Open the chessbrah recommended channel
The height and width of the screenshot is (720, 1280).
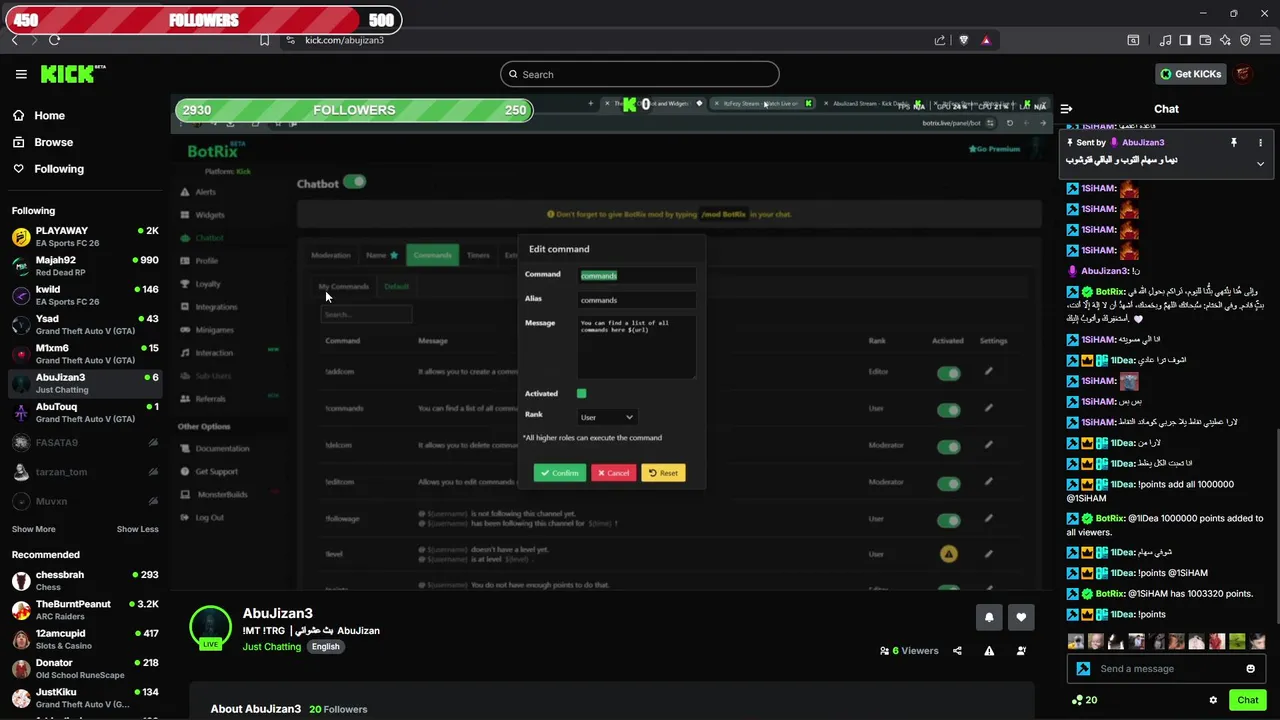tap(85, 581)
